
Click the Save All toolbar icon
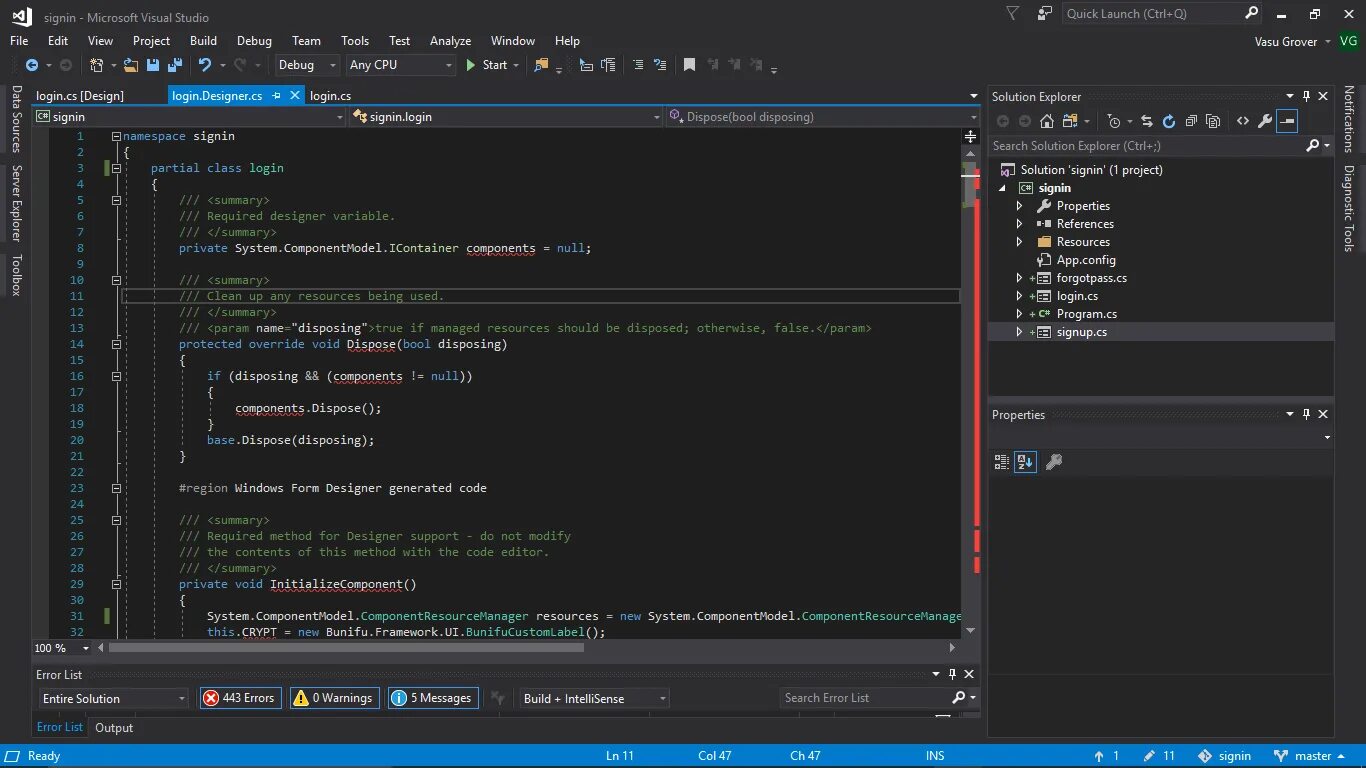(175, 65)
